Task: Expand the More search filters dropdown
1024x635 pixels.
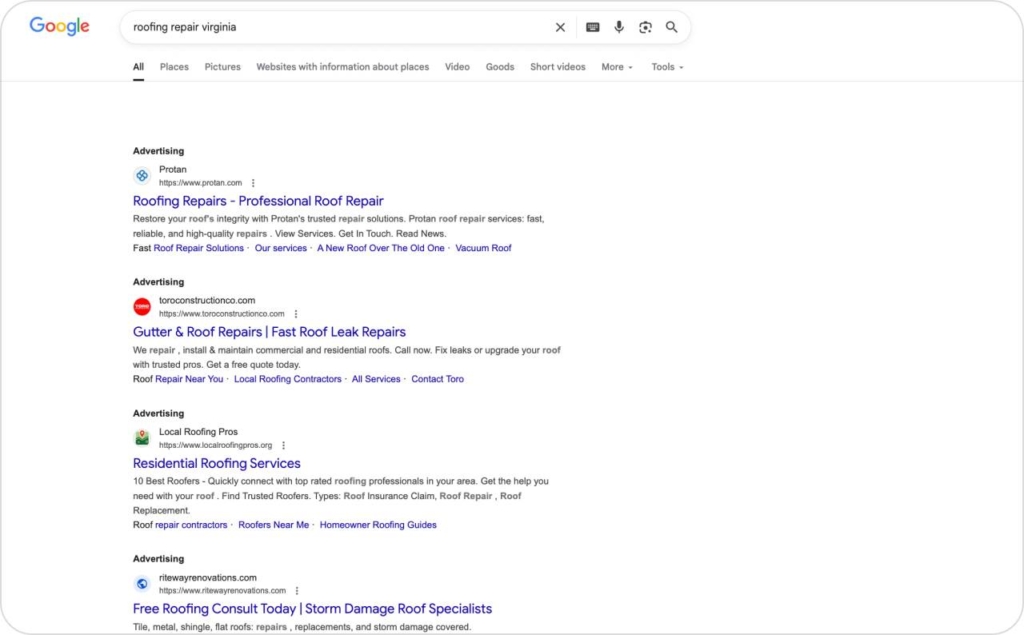Action: (616, 67)
